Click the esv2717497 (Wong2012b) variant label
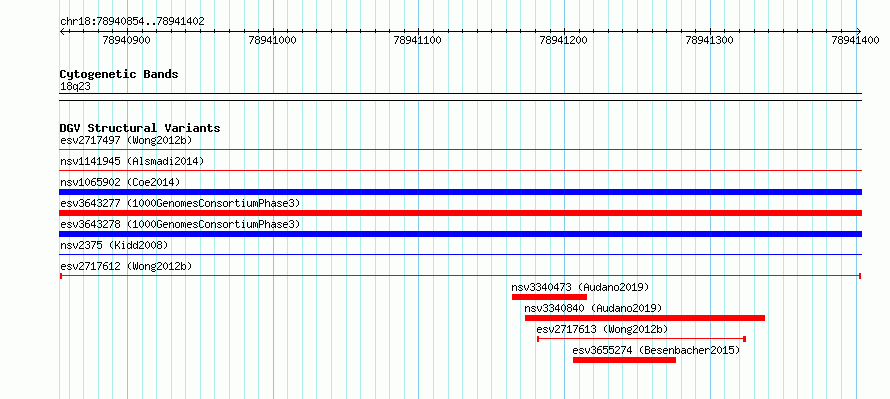The width and height of the screenshot is (890, 399). tap(126, 140)
